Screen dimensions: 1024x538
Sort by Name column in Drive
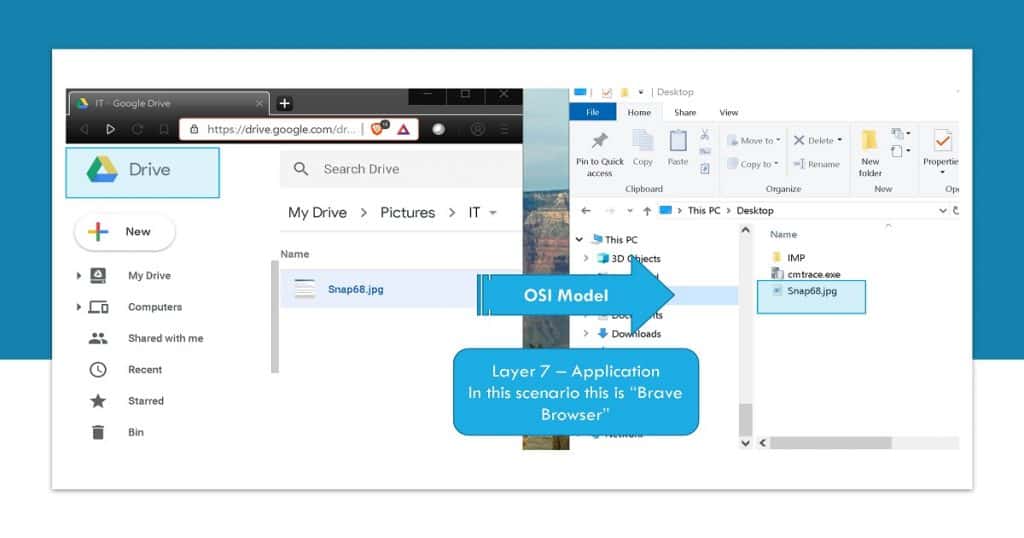295,254
